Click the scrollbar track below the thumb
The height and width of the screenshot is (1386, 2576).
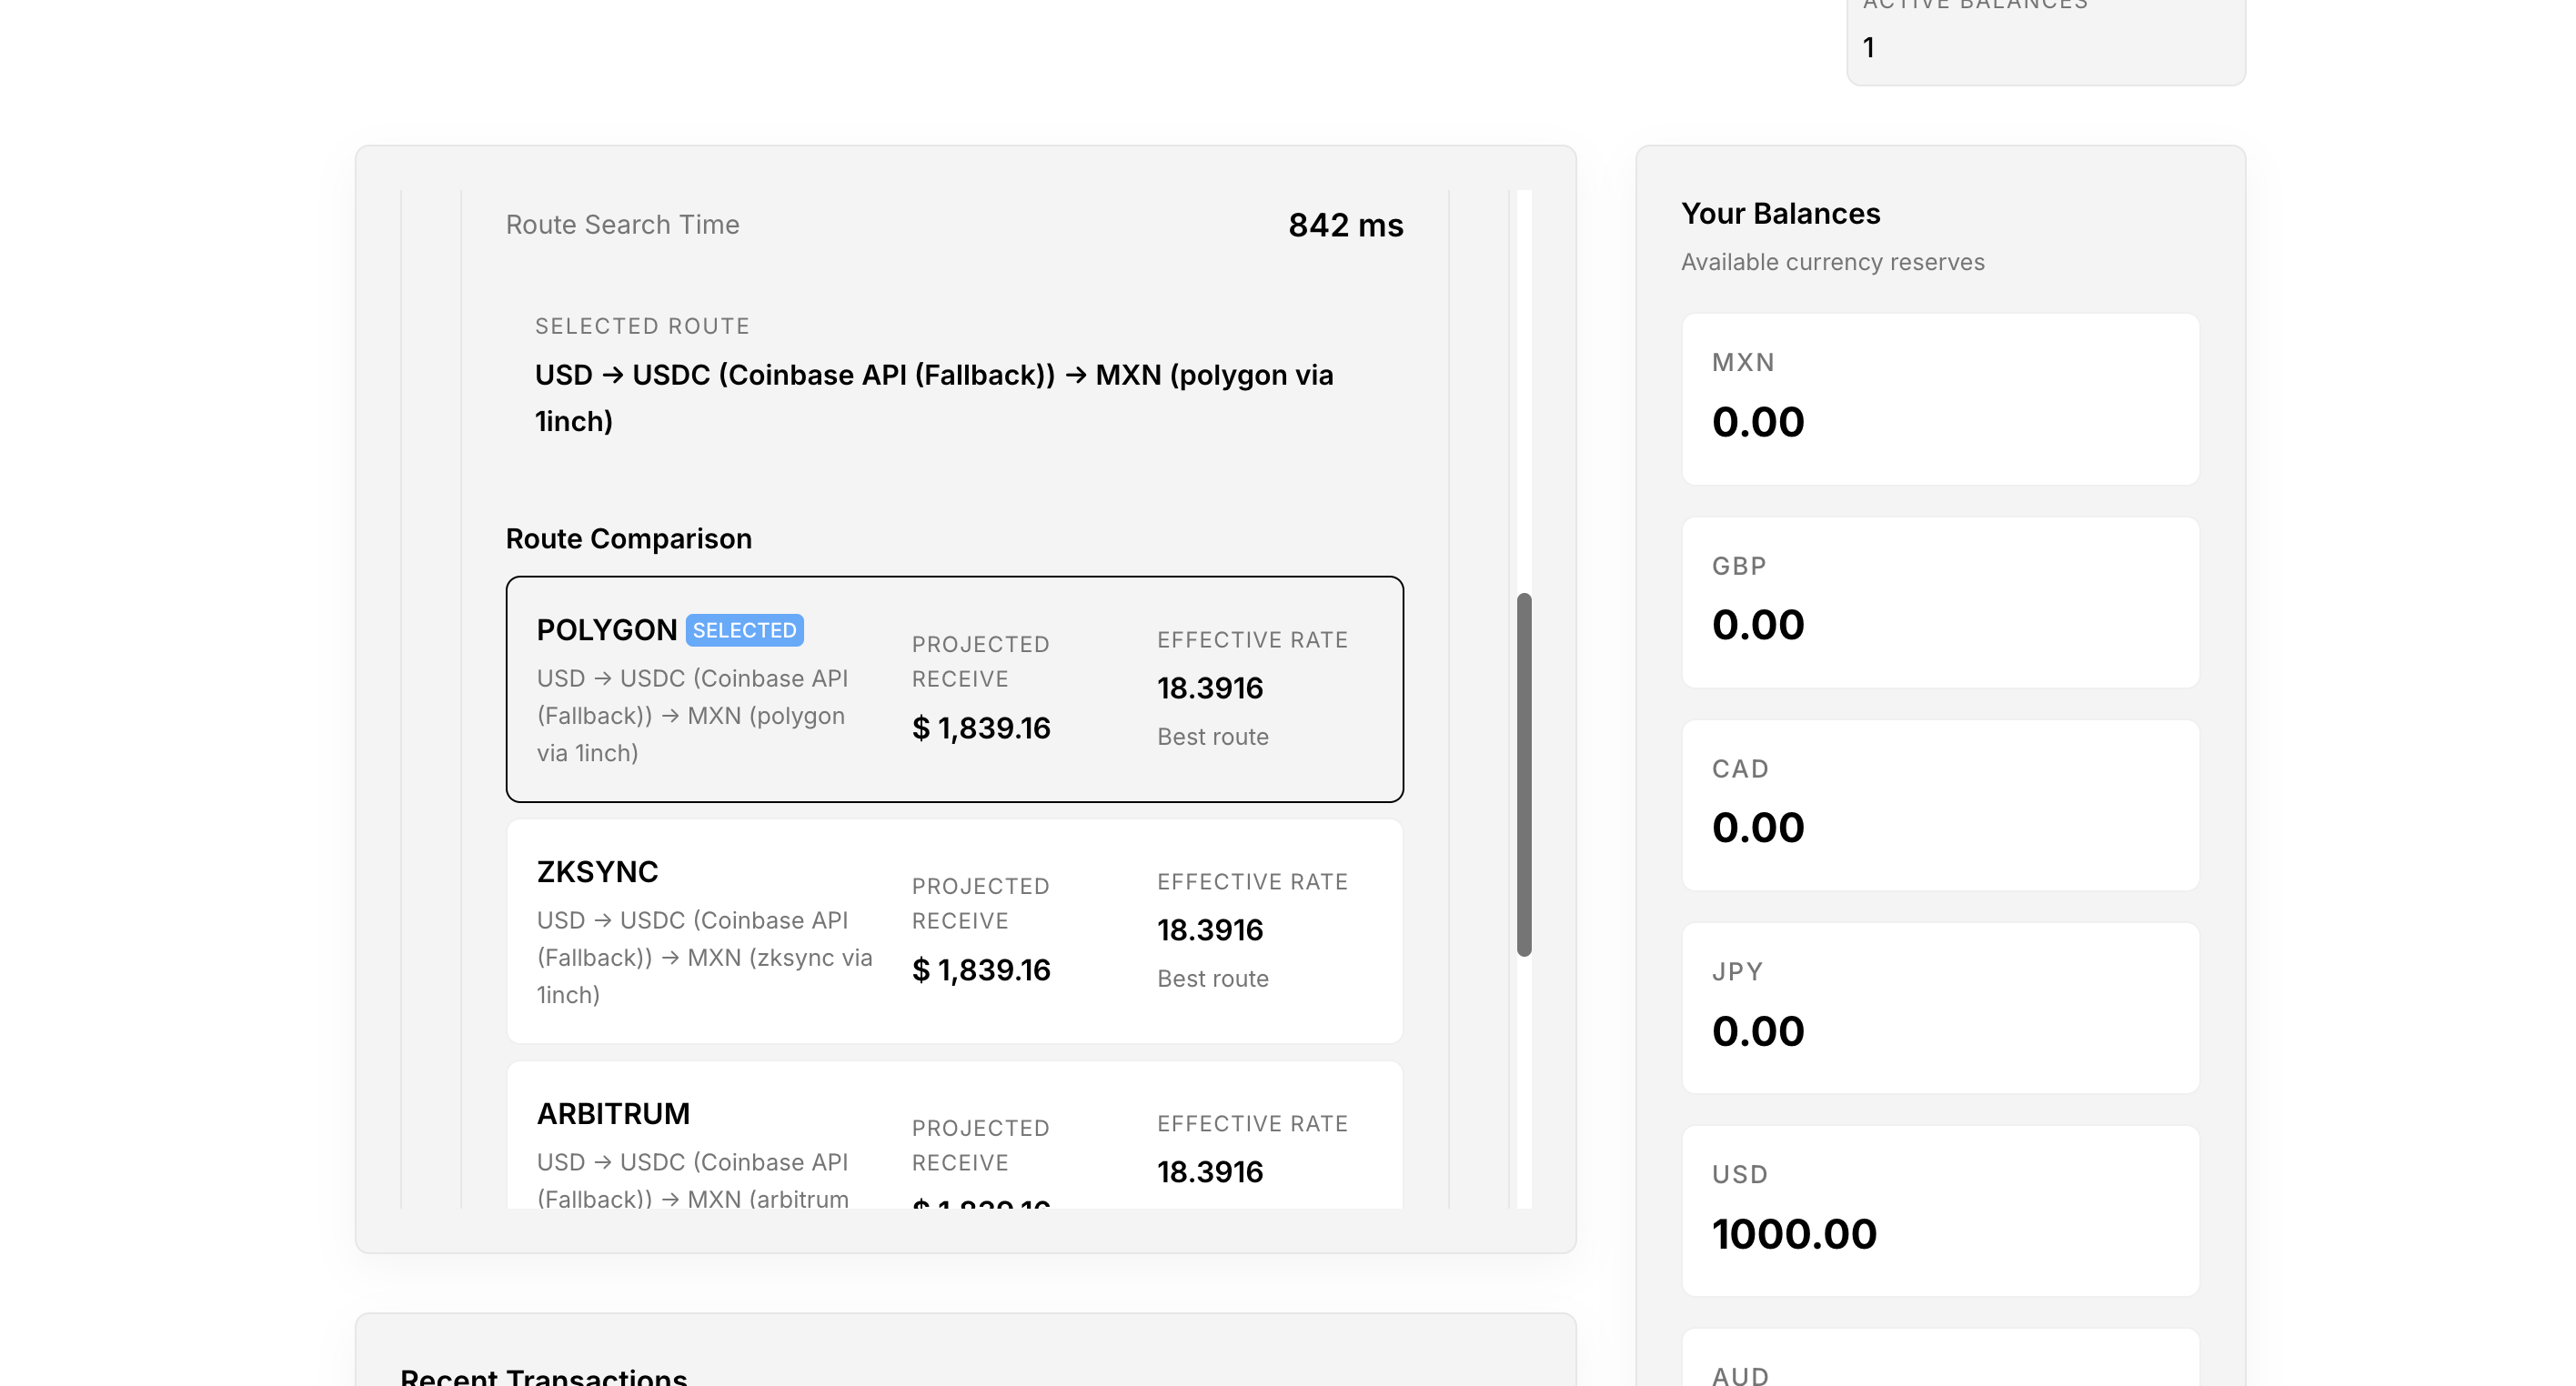click(1524, 1080)
